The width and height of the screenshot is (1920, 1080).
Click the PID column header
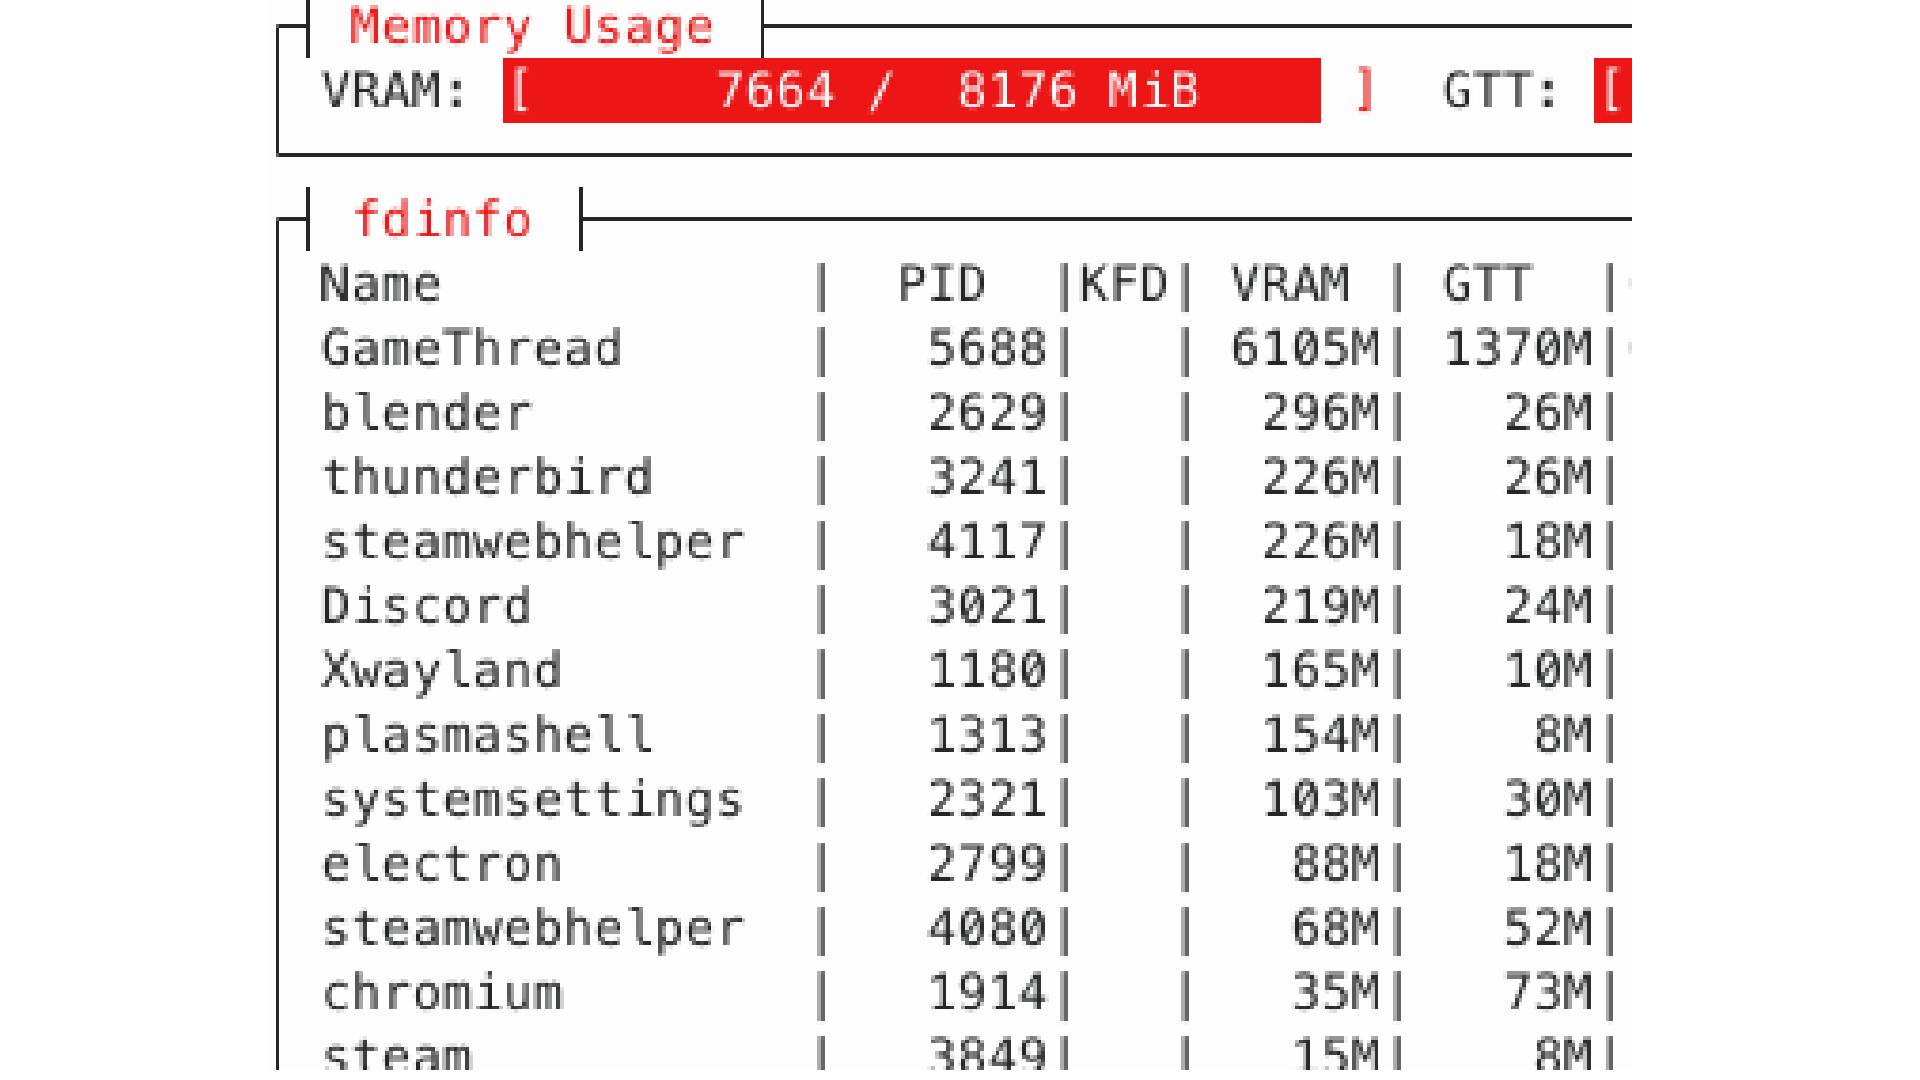(940, 283)
